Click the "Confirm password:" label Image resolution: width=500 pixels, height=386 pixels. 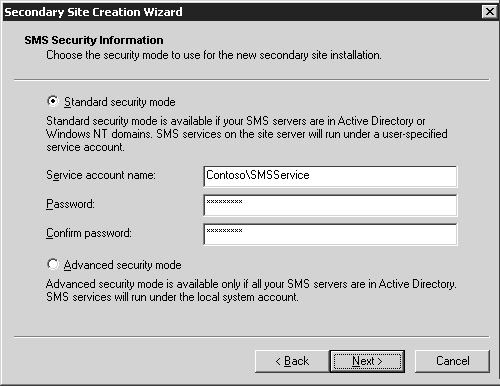pyautogui.click(x=89, y=233)
